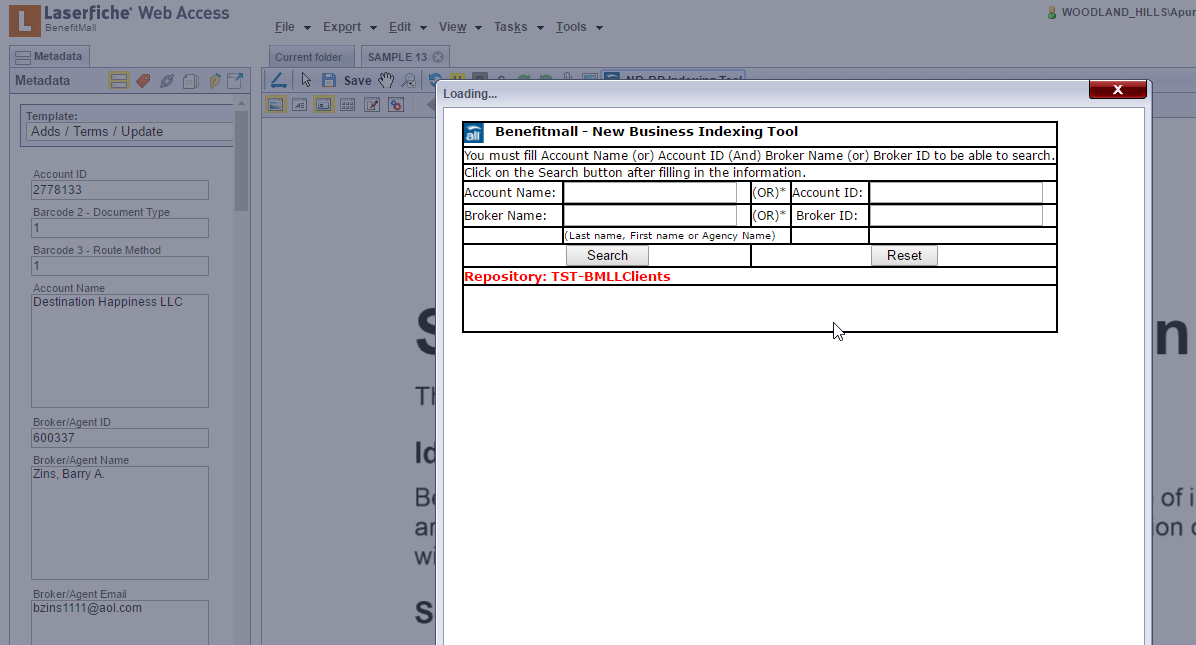Expand the Tools menu dropdown arrow
This screenshot has height=645, width=1196.
[599, 28]
